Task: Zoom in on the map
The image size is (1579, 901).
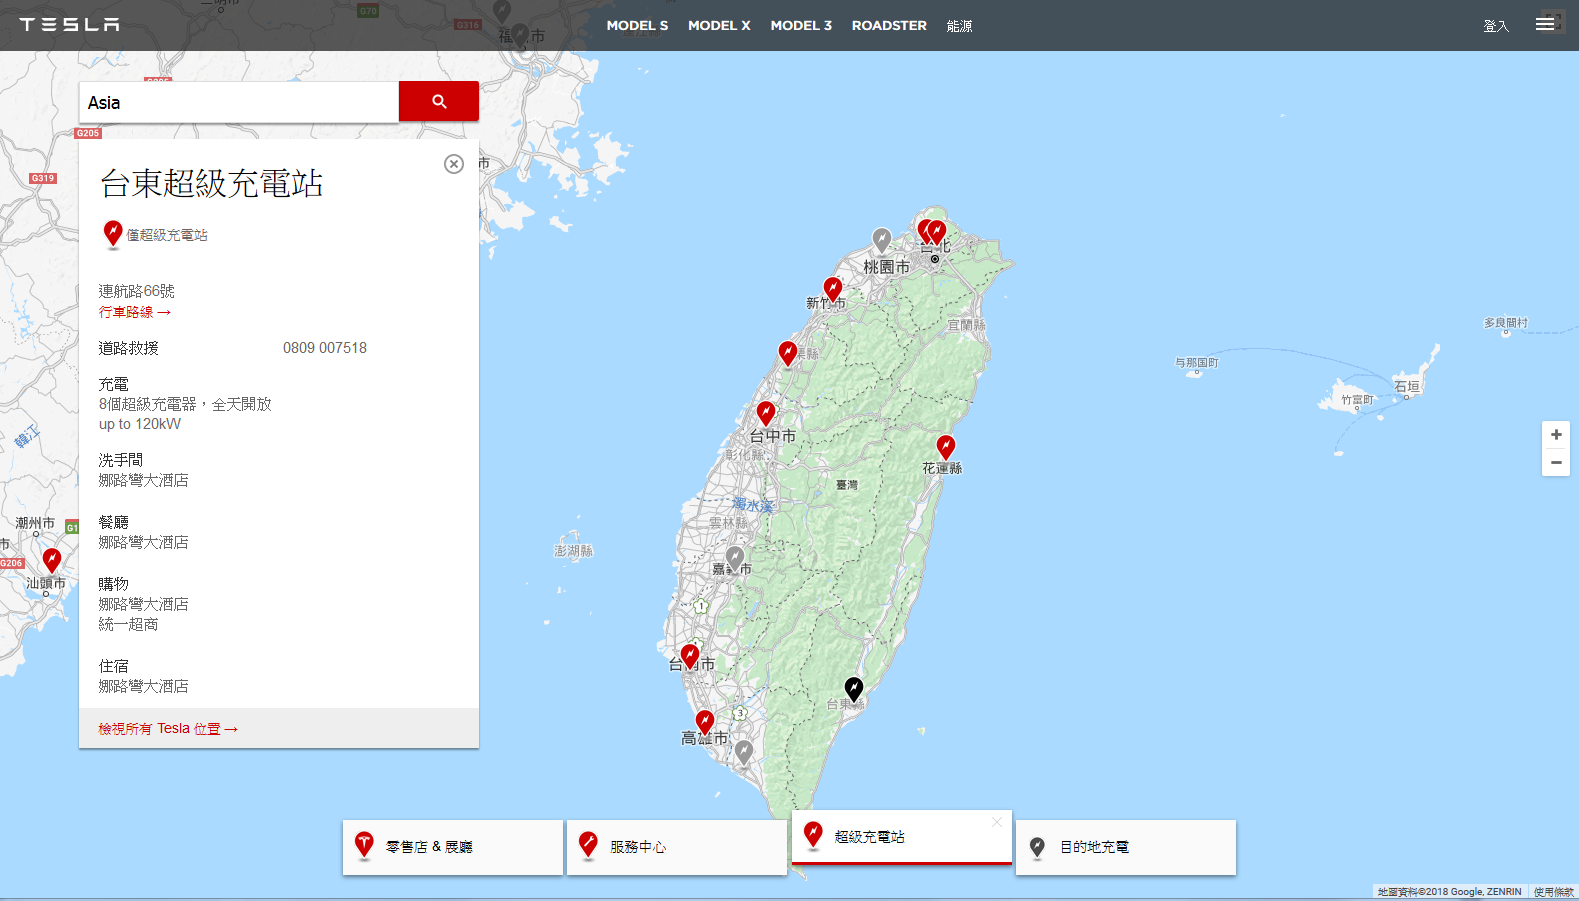Action: click(1556, 435)
